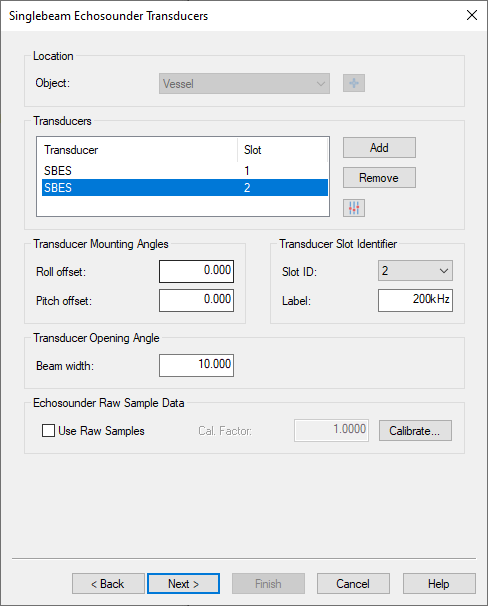Open the Object Vessel dropdown
Screen dimensions: 488x606
244,83
